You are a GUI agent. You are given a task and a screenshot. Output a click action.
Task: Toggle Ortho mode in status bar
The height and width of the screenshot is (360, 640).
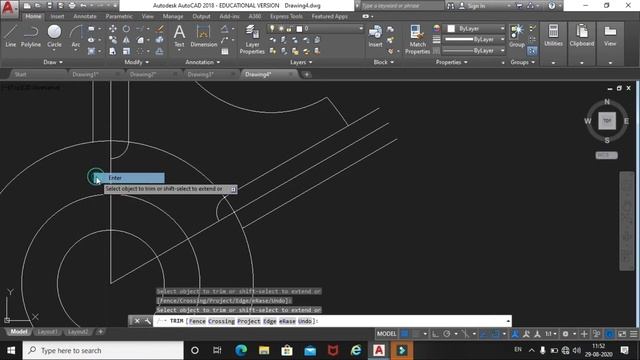[436, 334]
